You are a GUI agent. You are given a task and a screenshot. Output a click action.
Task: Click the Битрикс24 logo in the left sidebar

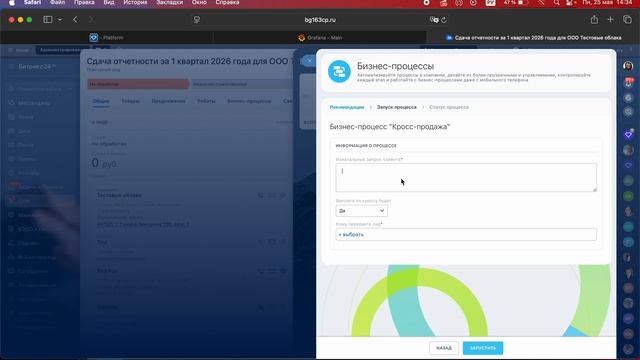click(36, 66)
